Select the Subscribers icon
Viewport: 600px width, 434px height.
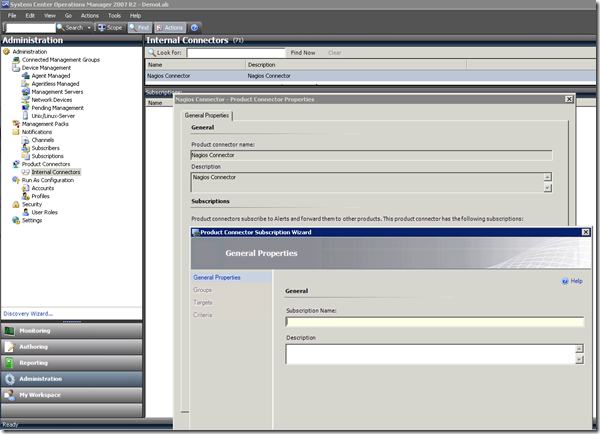pos(26,148)
